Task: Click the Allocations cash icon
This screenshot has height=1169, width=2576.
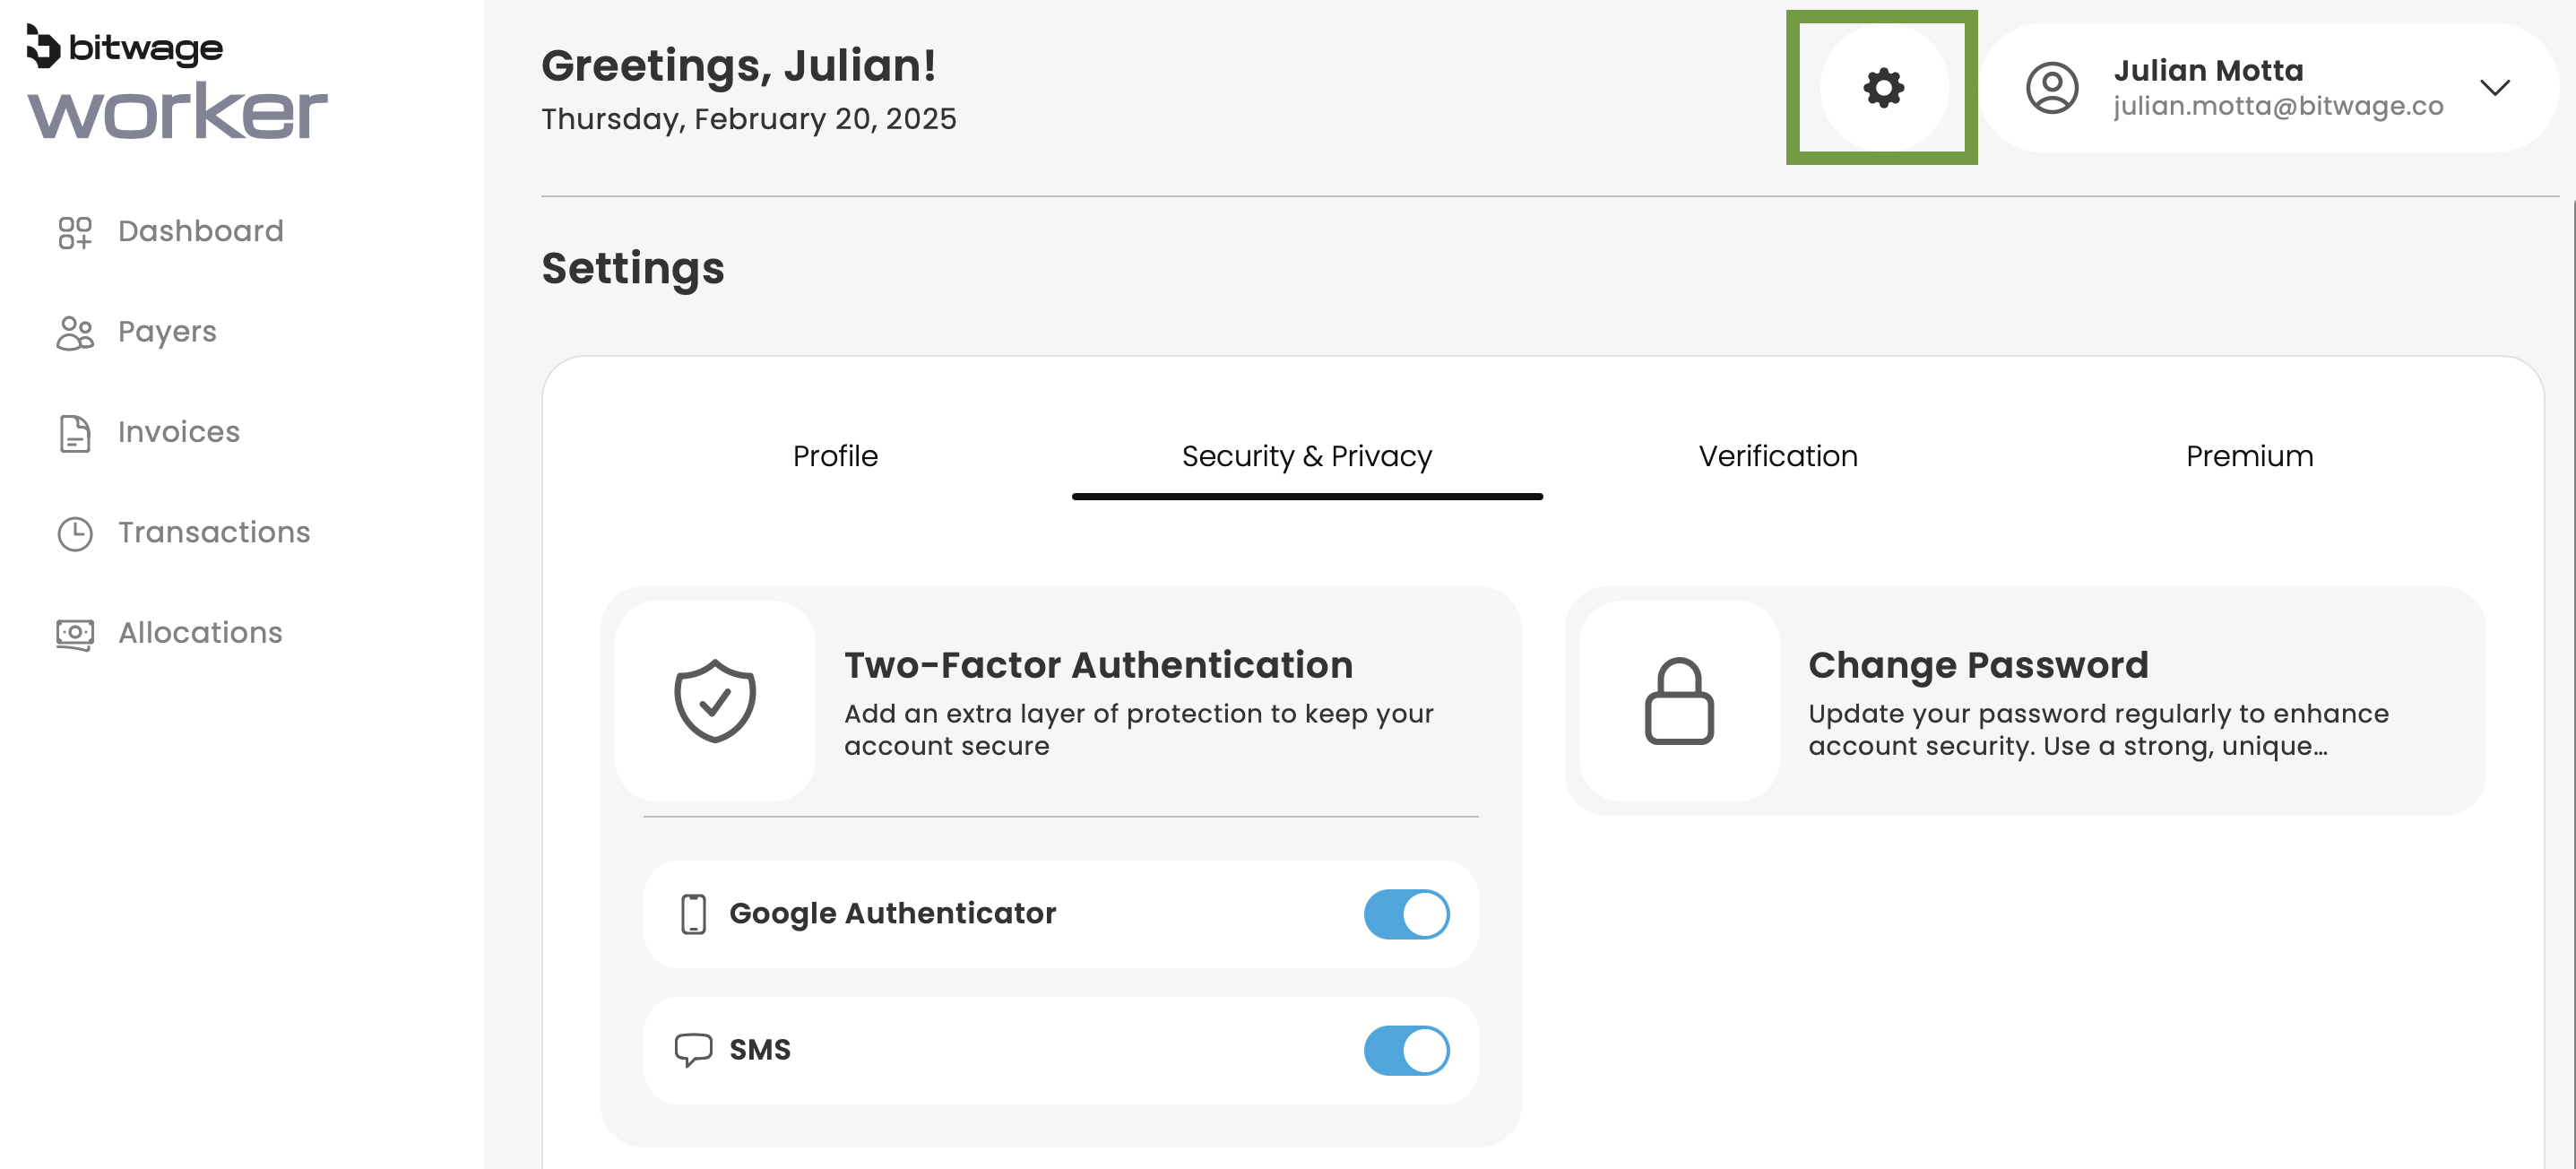Action: [x=75, y=634]
